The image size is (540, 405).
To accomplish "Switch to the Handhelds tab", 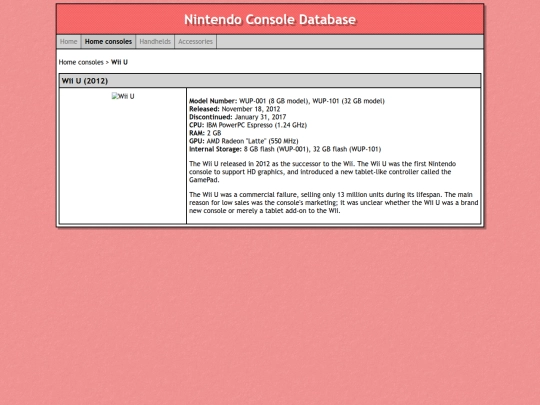I will point(155,42).
